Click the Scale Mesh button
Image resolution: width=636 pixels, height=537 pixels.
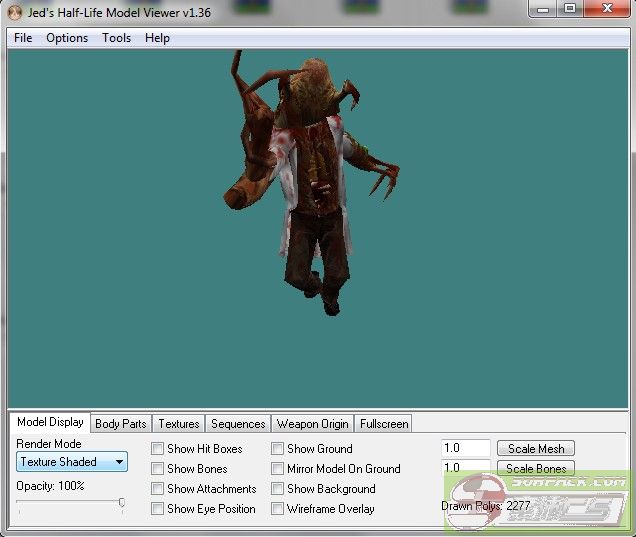coord(535,449)
